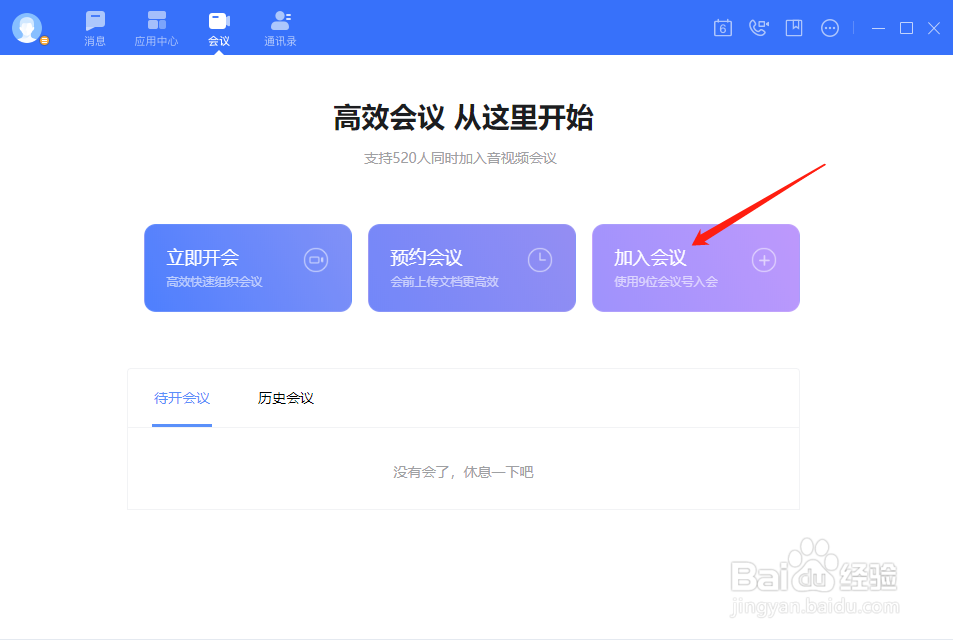This screenshot has width=953, height=640.
Task: Join a meeting with 加入会议
Action: pyautogui.click(x=696, y=268)
